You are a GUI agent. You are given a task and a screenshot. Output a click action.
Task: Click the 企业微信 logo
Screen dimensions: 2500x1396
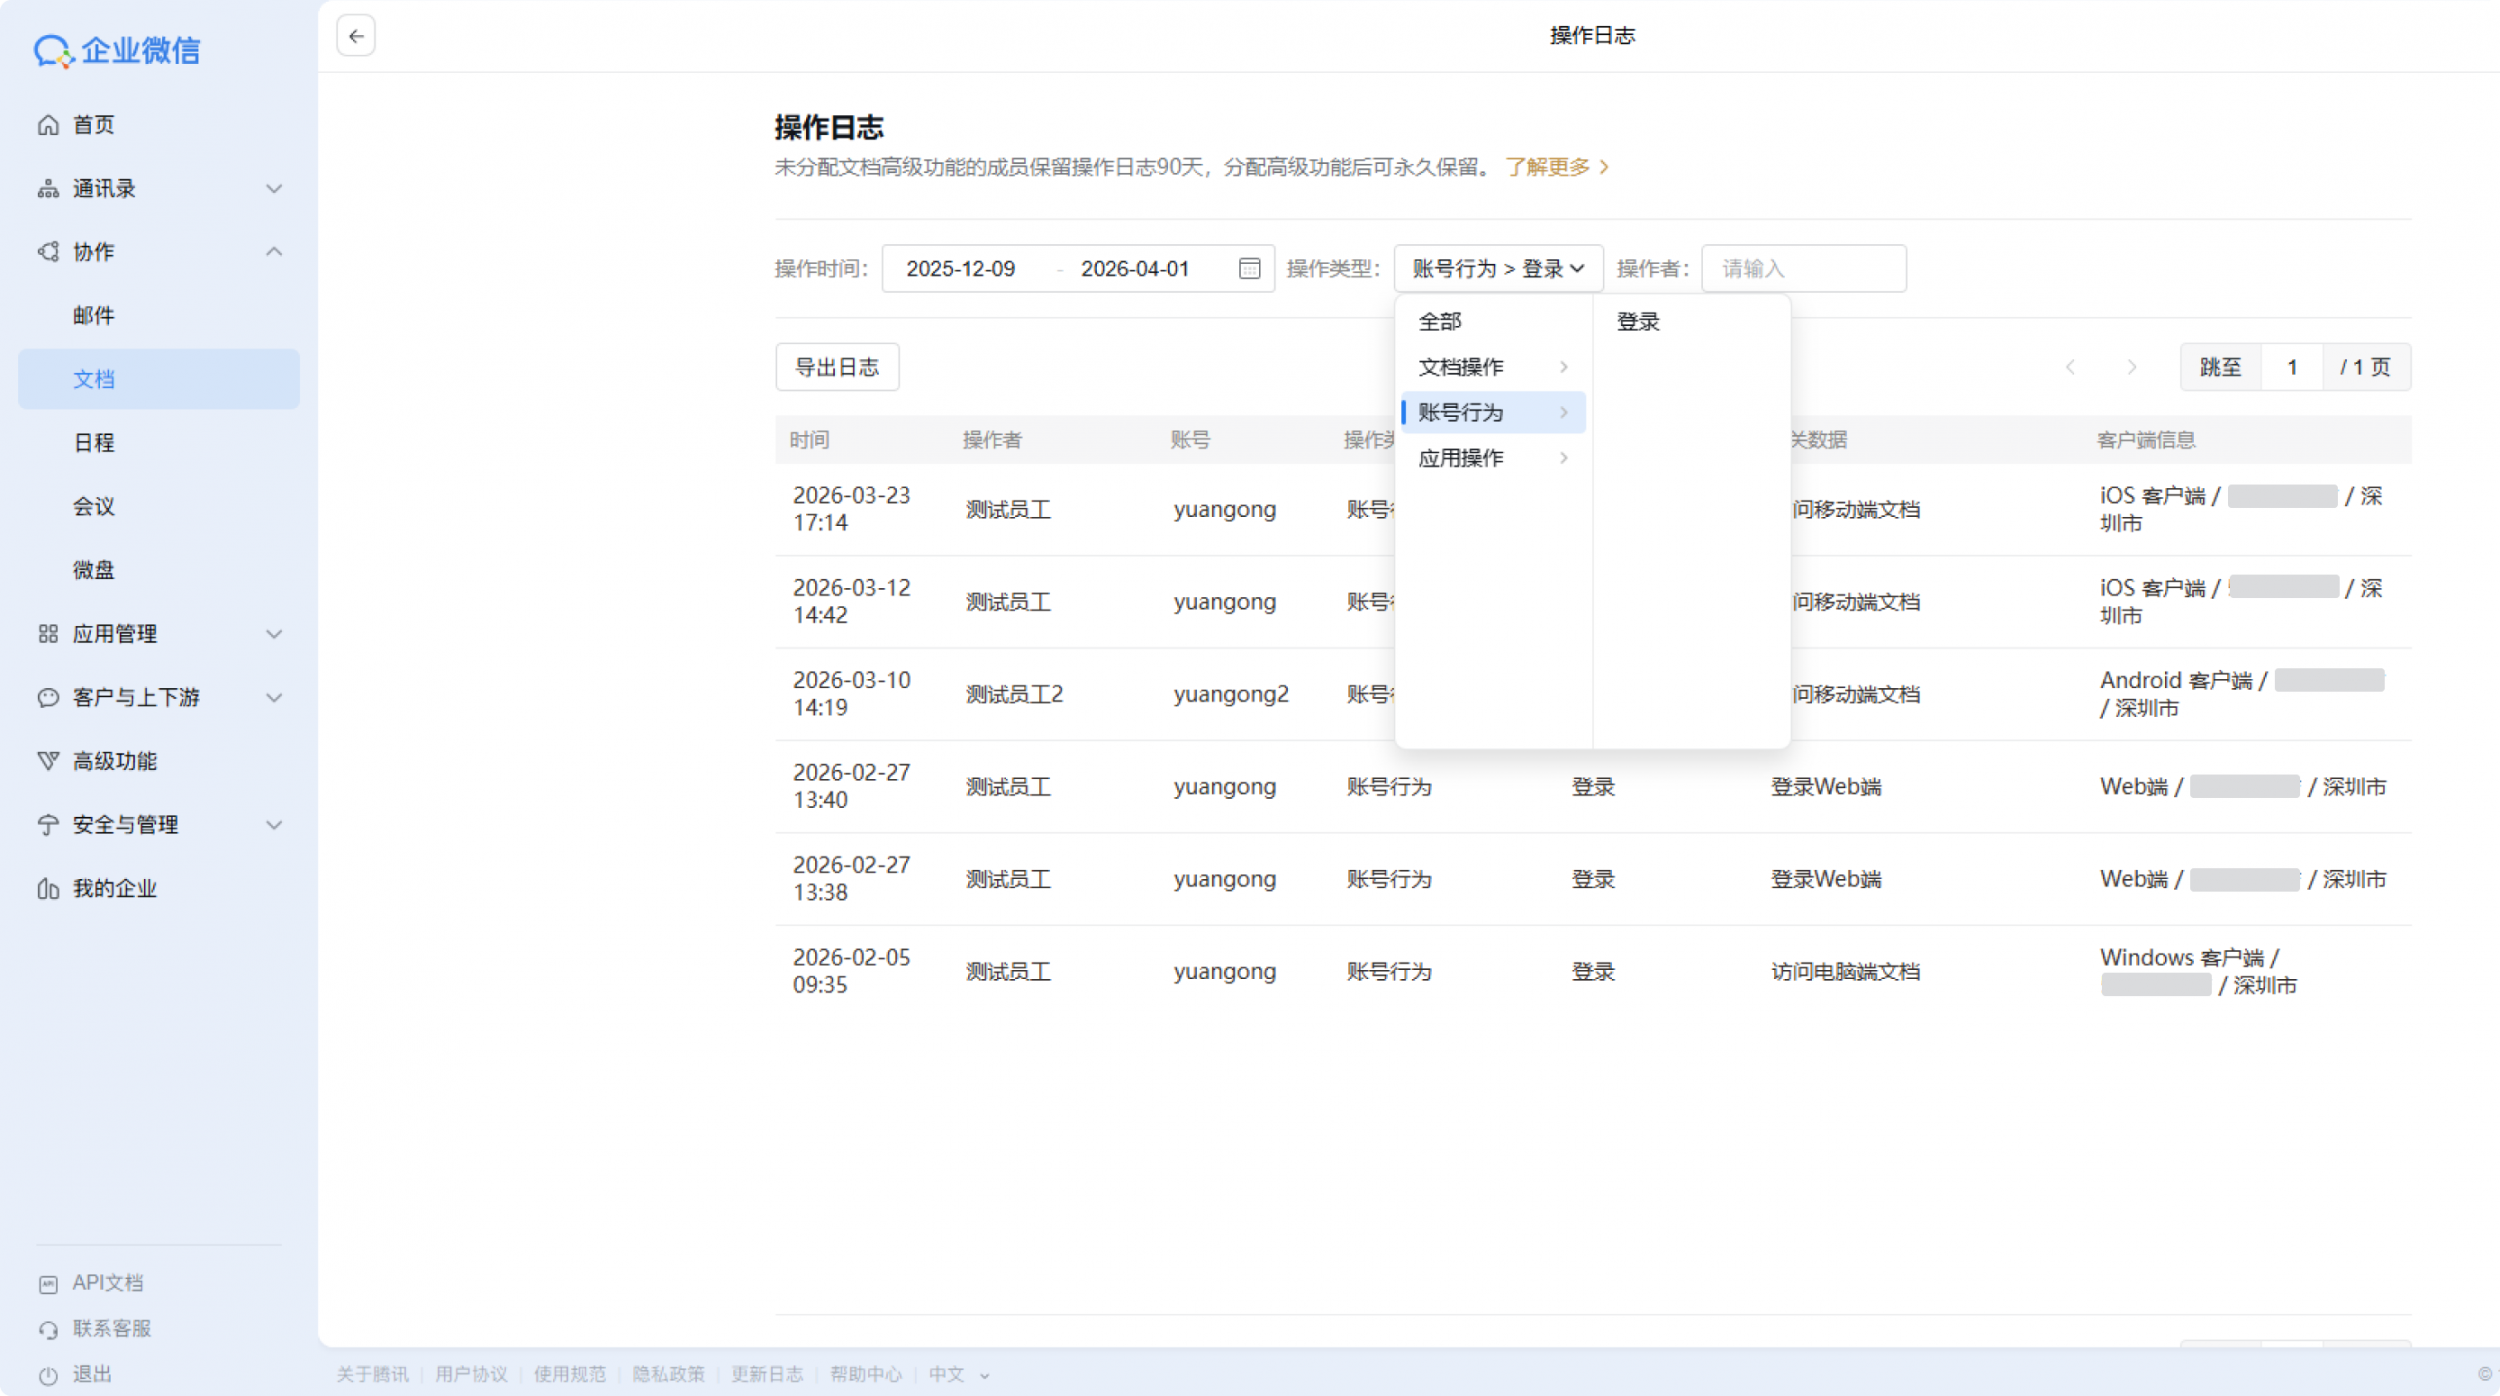(117, 50)
